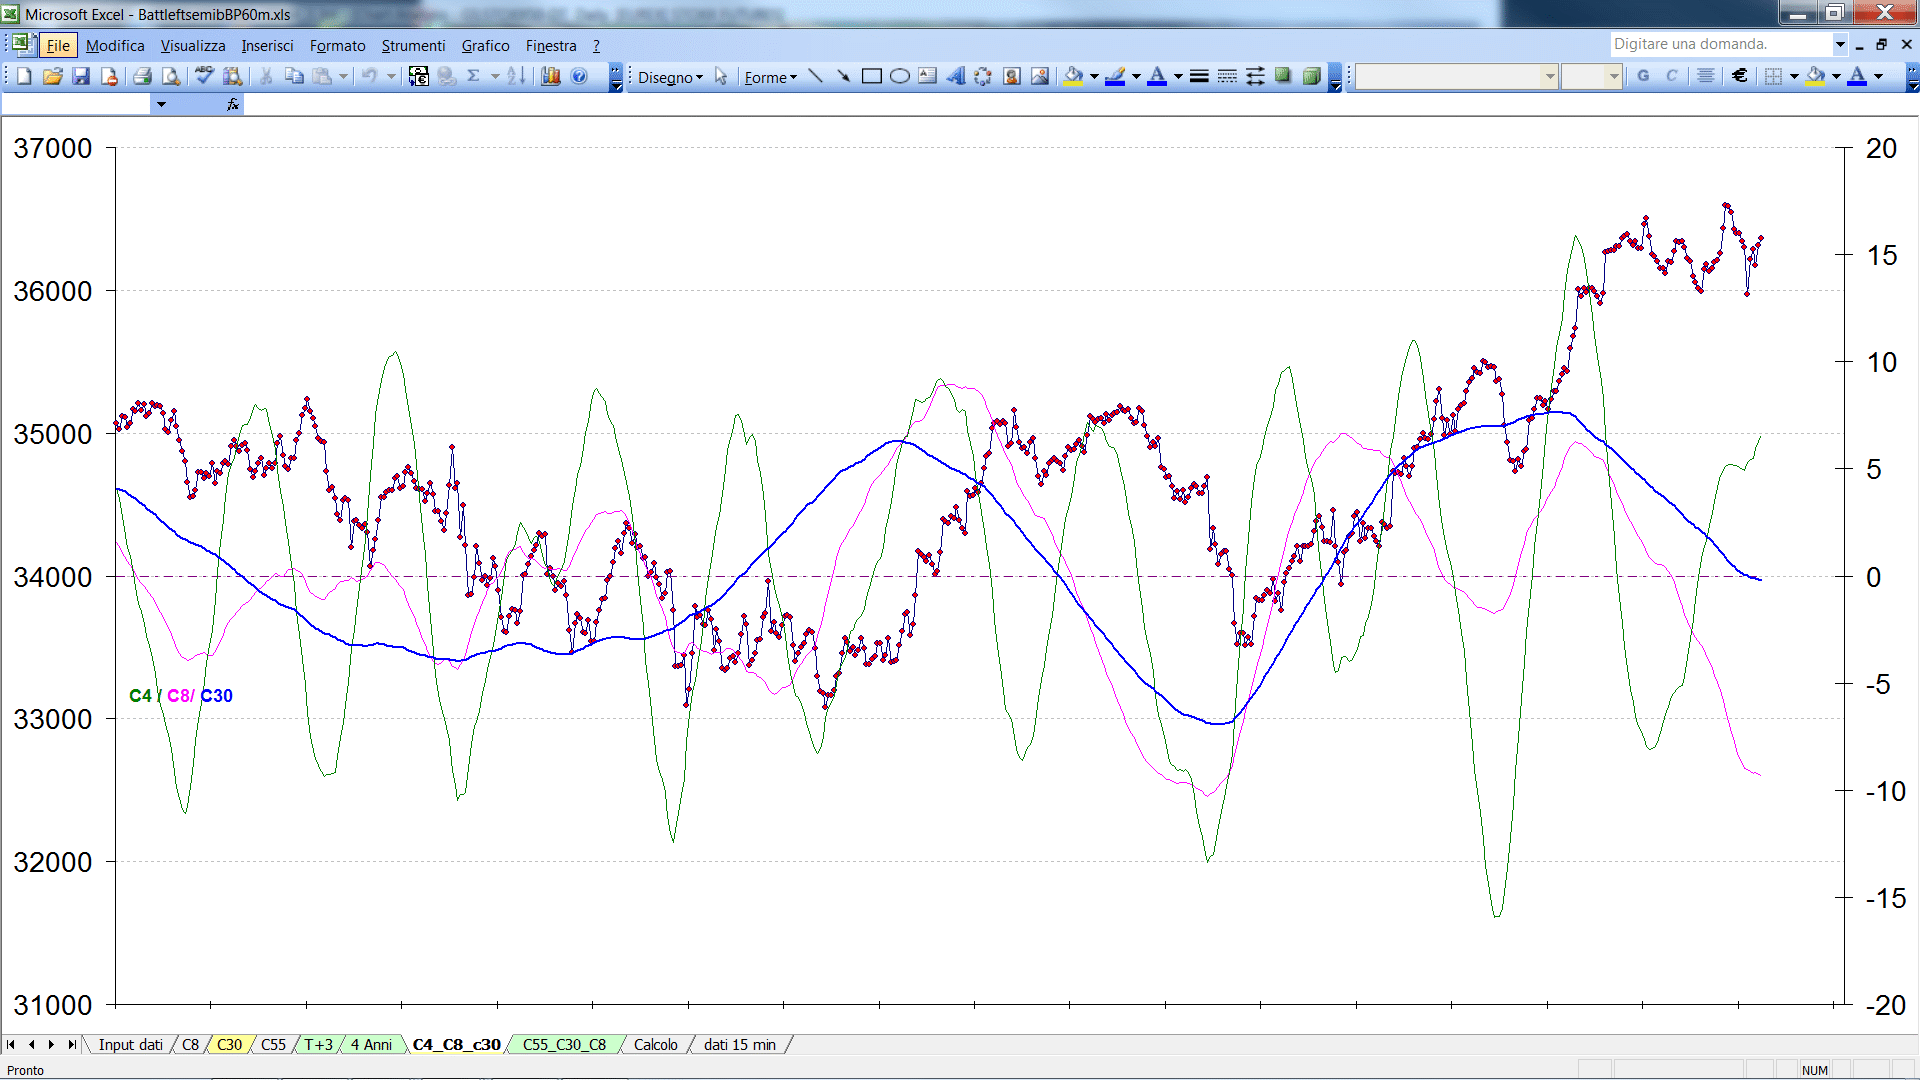Open the Name Box dropdown arrow
Viewport: 1920px width, 1080px height.
click(161, 104)
